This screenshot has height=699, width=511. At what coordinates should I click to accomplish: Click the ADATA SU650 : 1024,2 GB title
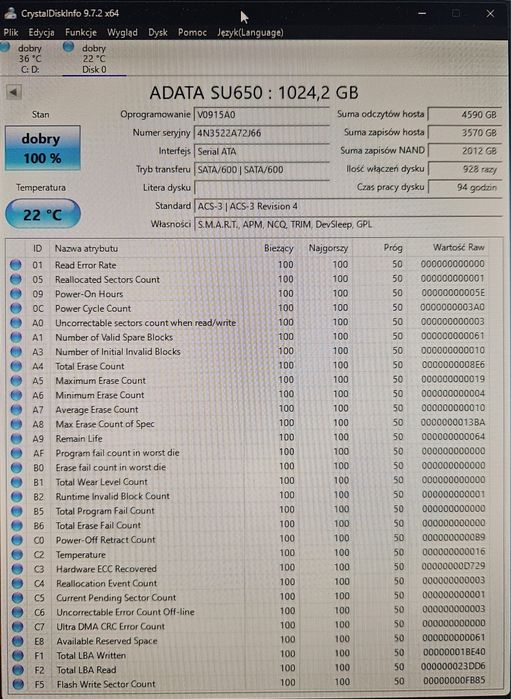point(254,93)
